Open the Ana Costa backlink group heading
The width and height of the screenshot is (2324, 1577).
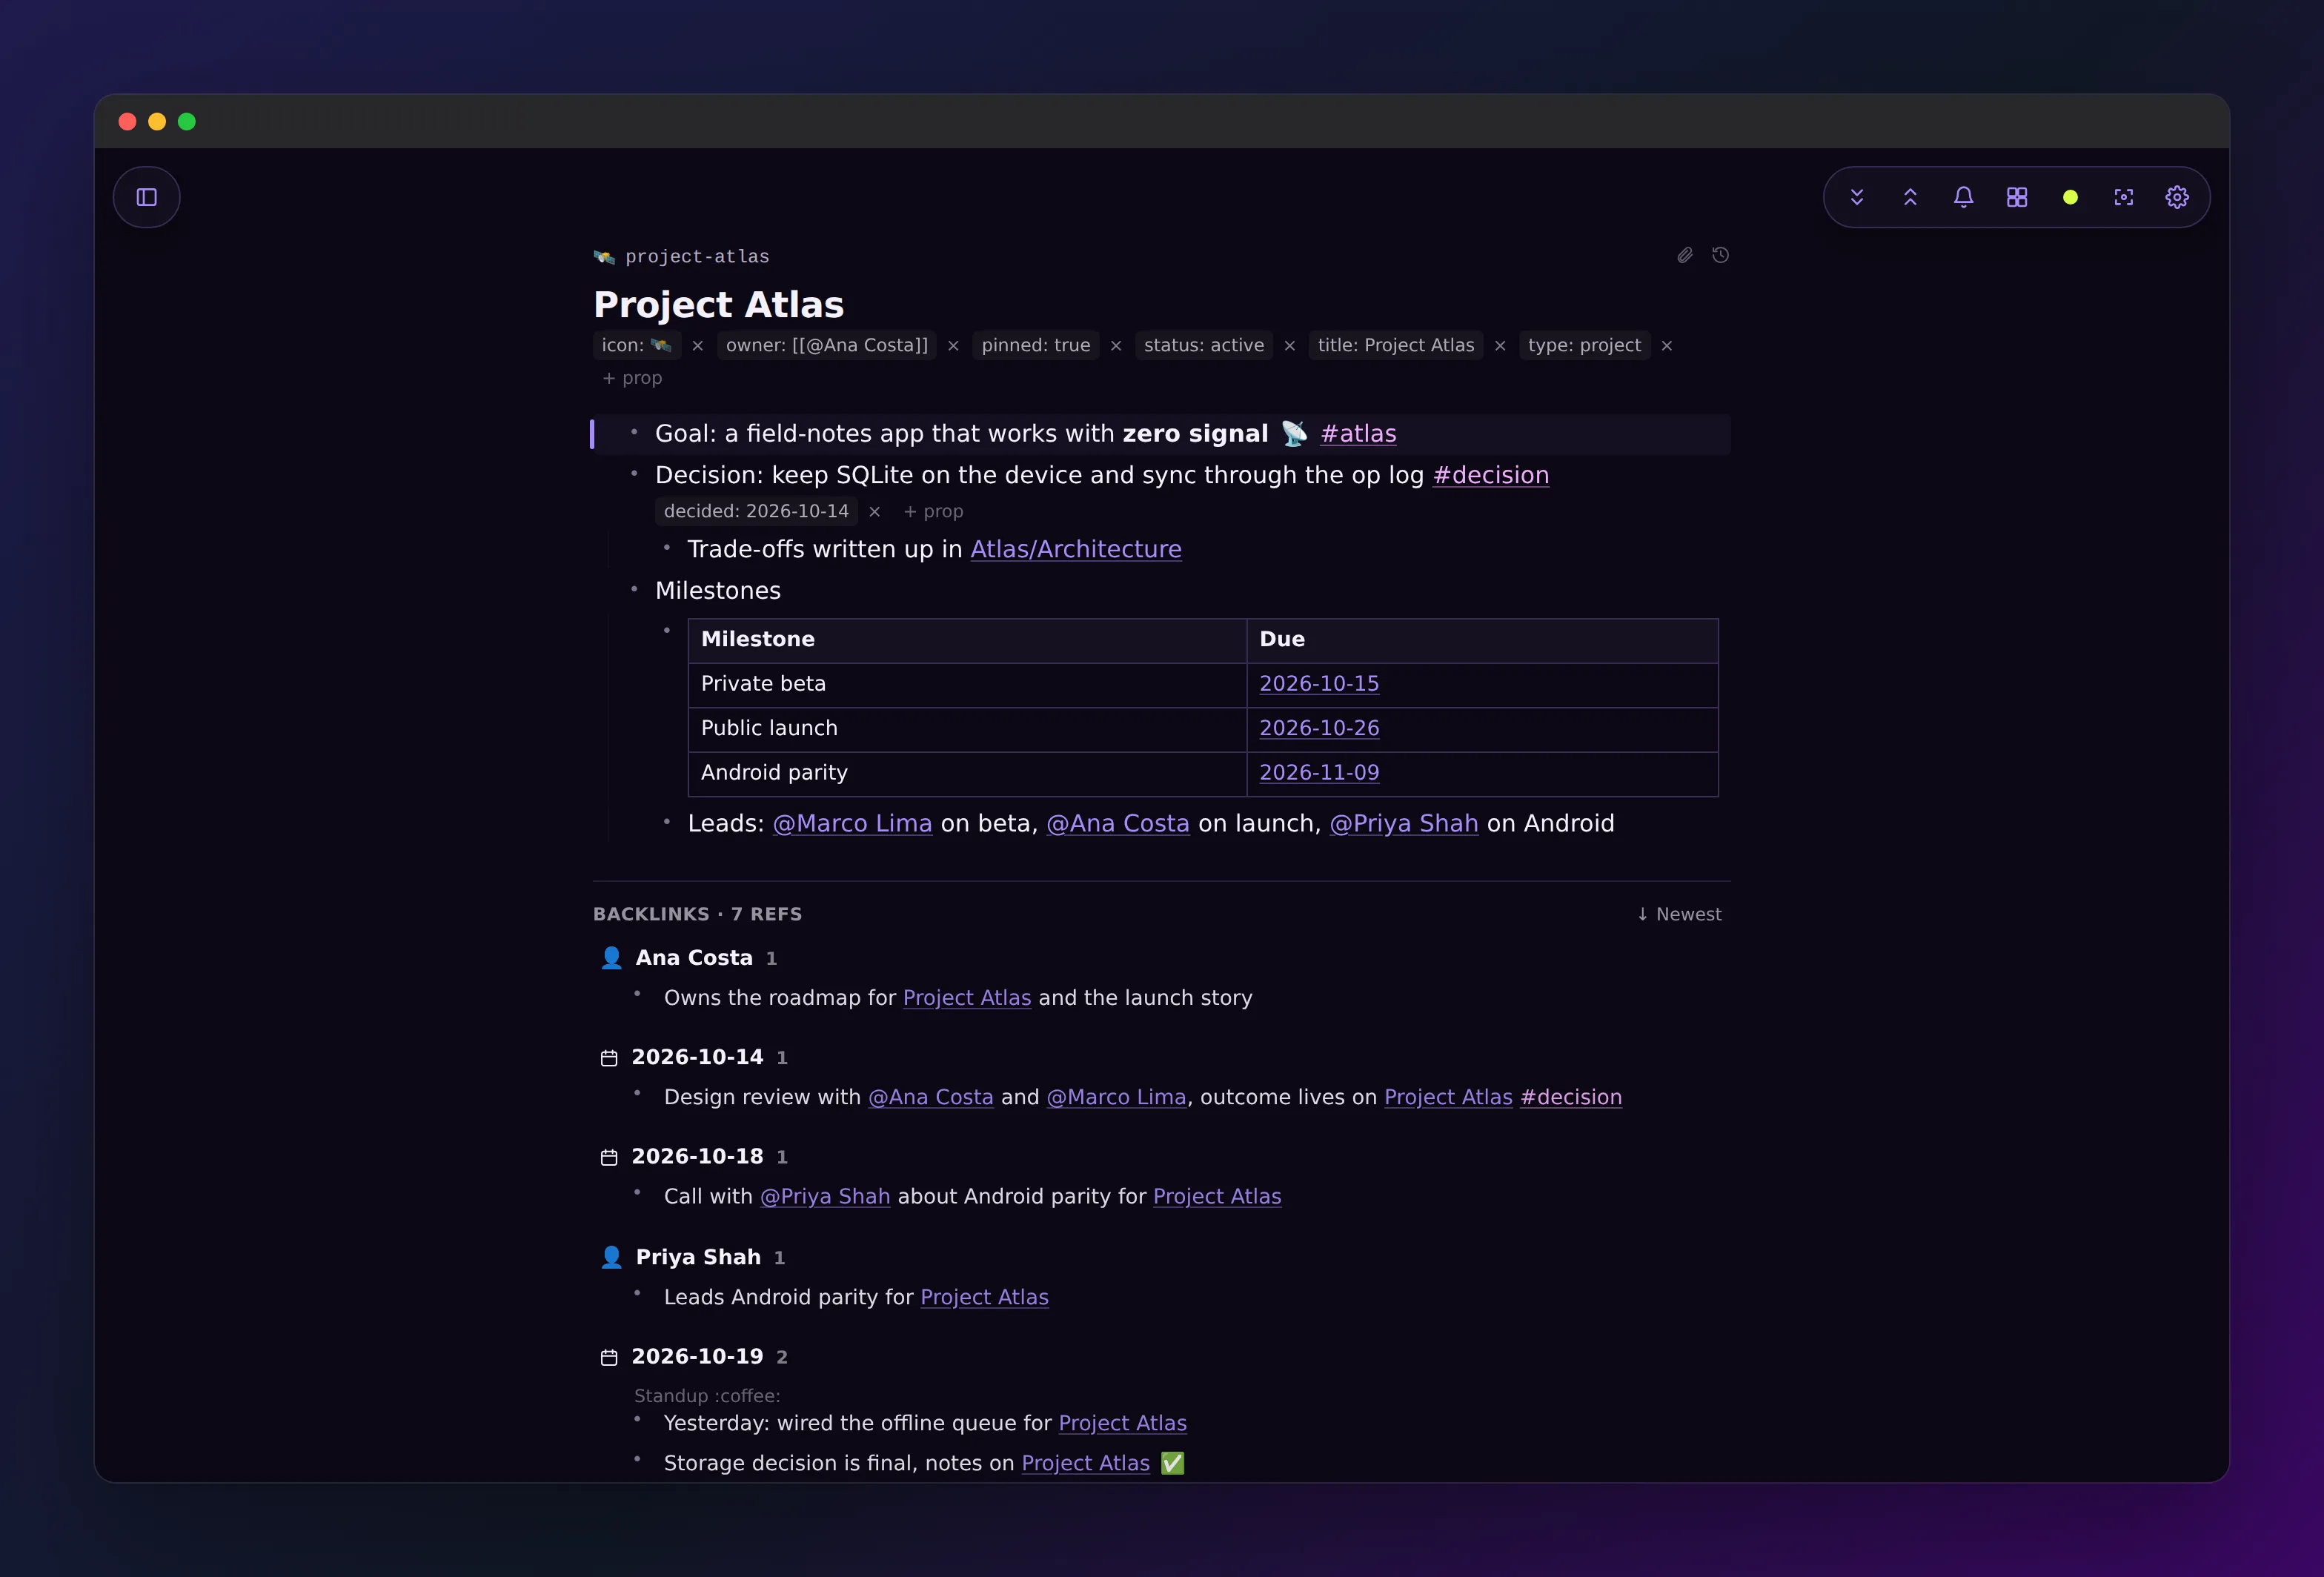coord(694,958)
